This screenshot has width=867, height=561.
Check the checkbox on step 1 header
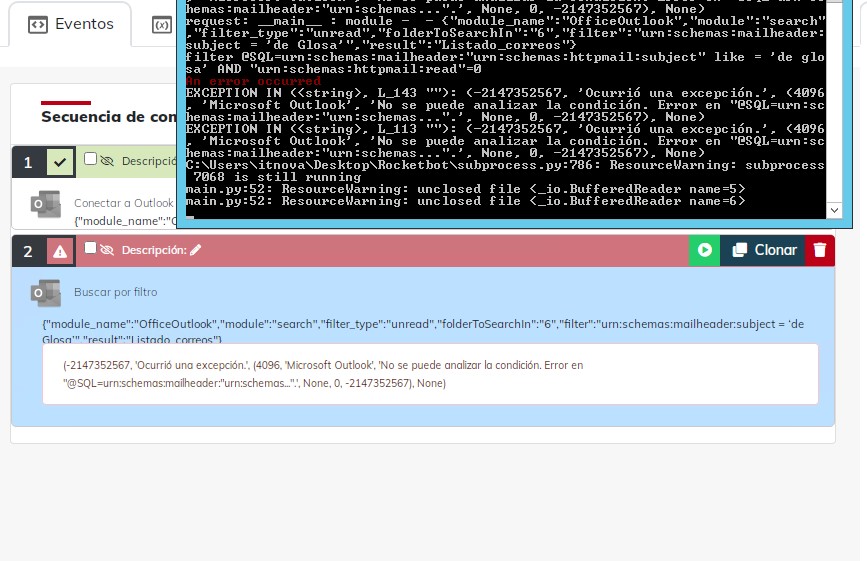pyautogui.click(x=91, y=159)
